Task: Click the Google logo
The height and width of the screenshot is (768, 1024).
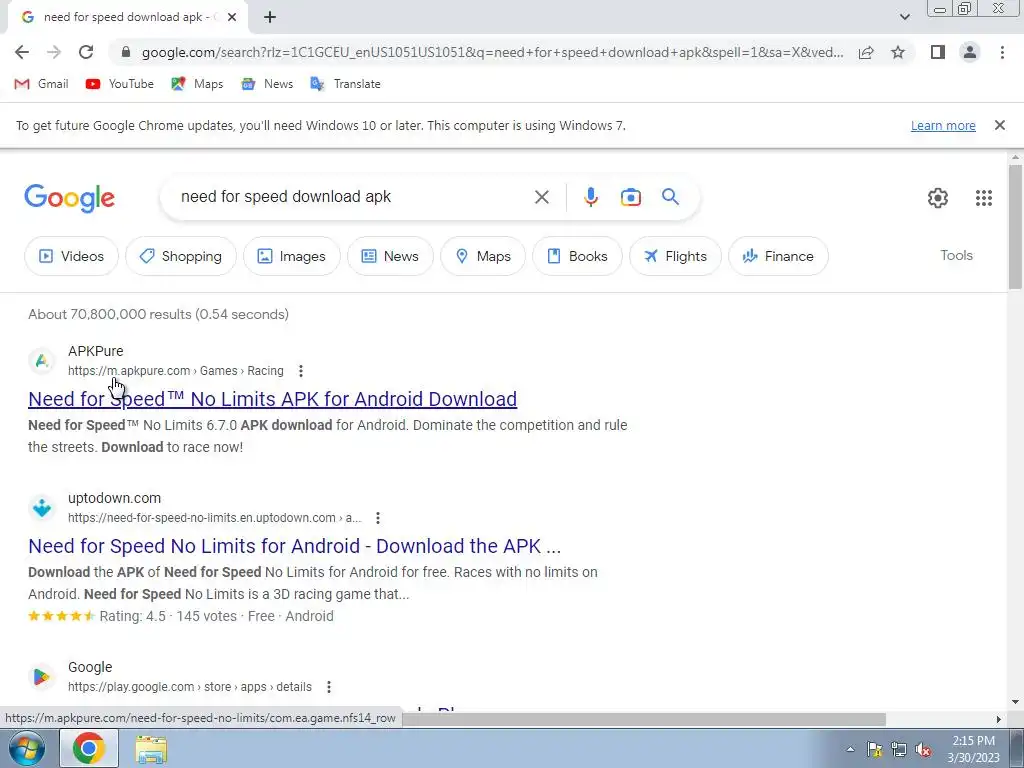Action: 69,197
